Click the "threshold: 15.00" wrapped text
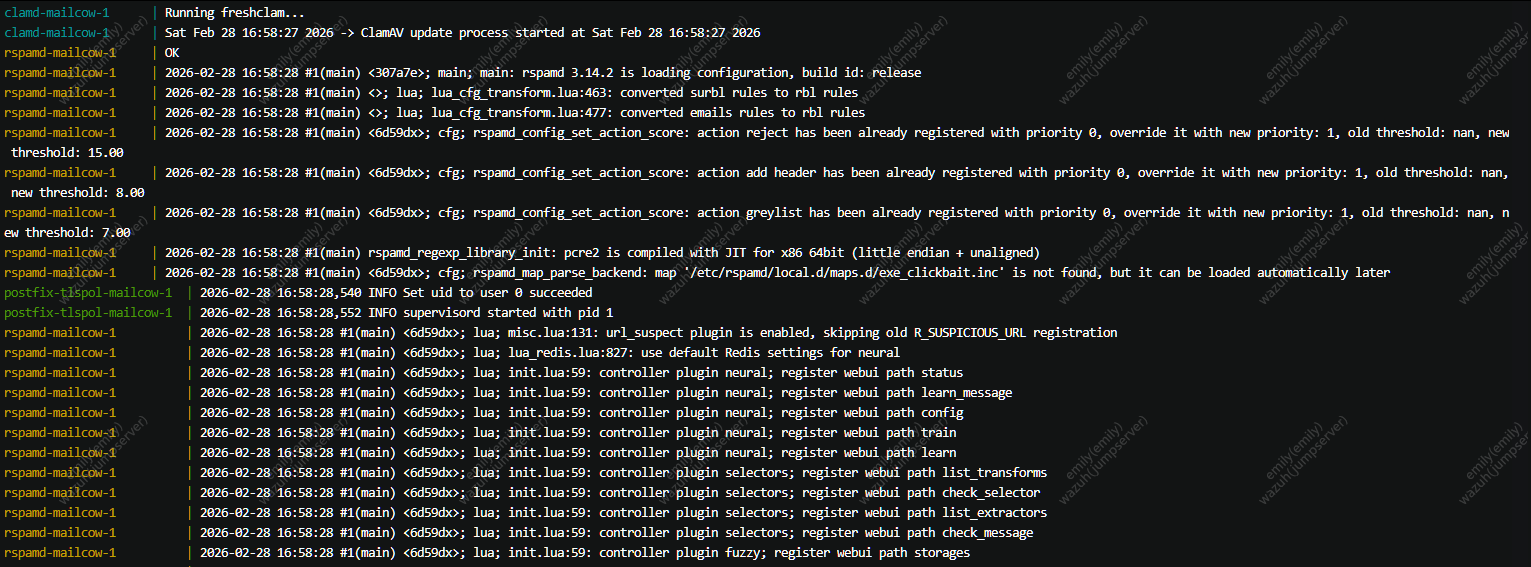This screenshot has height=567, width=1531. click(x=67, y=153)
